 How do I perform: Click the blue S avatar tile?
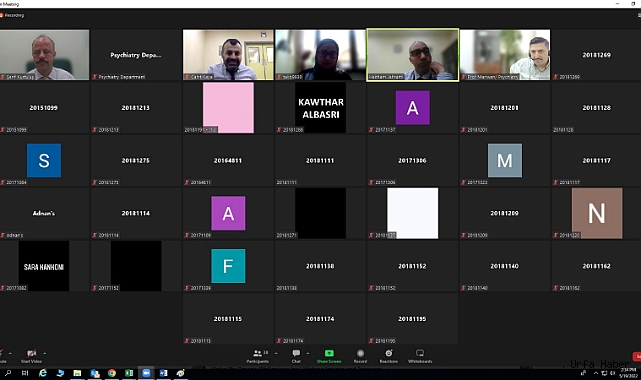44,160
